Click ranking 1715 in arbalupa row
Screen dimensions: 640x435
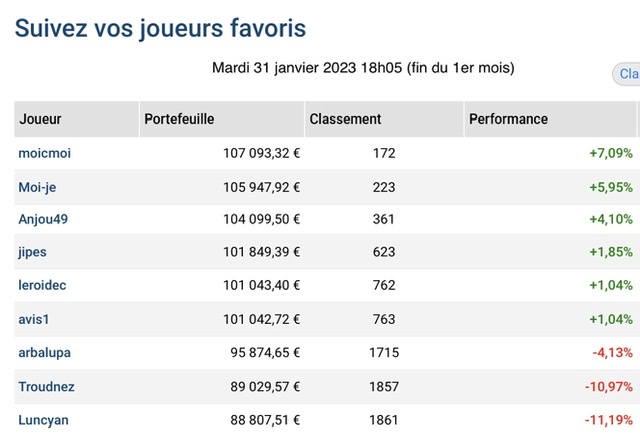[384, 353]
